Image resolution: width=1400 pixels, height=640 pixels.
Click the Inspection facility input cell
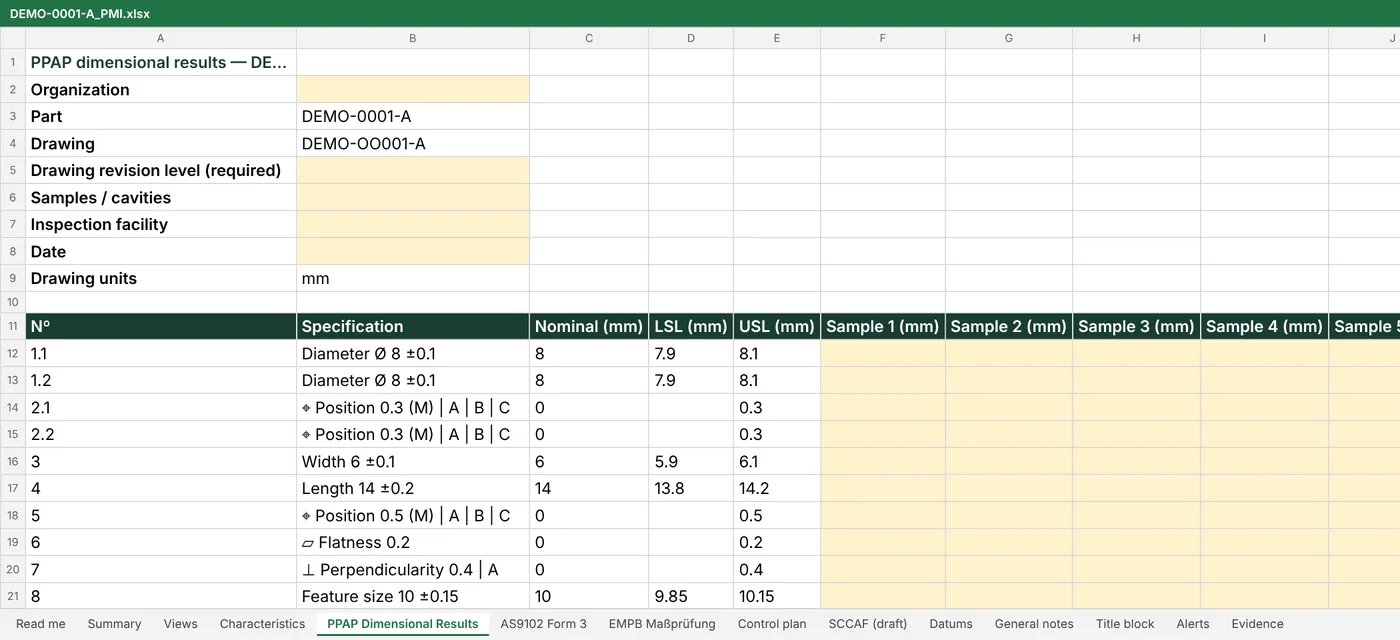tap(413, 224)
